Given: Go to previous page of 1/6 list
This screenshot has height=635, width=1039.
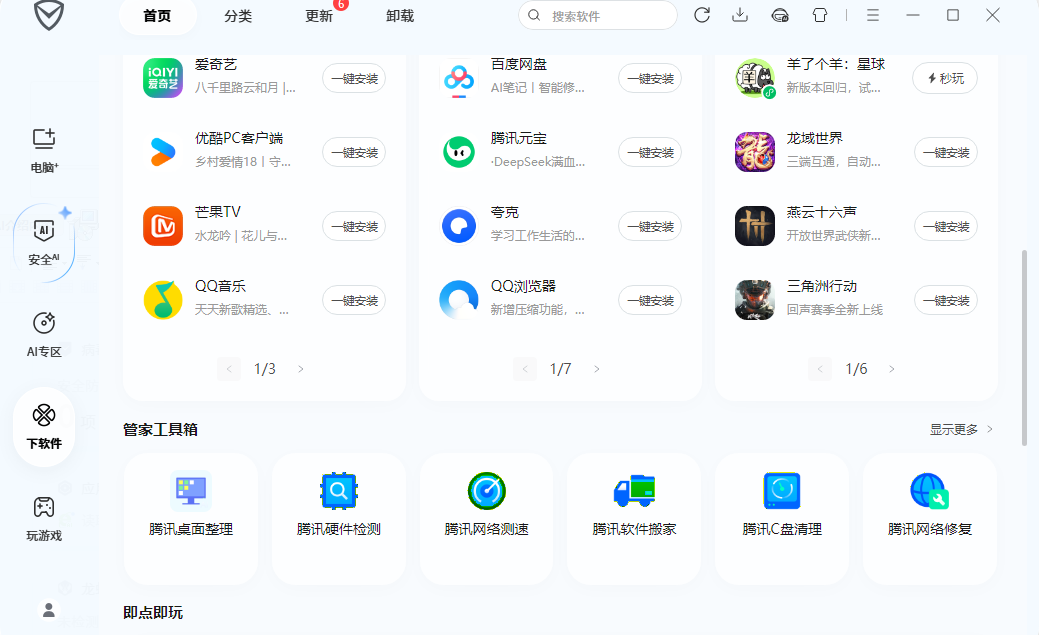Looking at the screenshot, I should pyautogui.click(x=820, y=369).
